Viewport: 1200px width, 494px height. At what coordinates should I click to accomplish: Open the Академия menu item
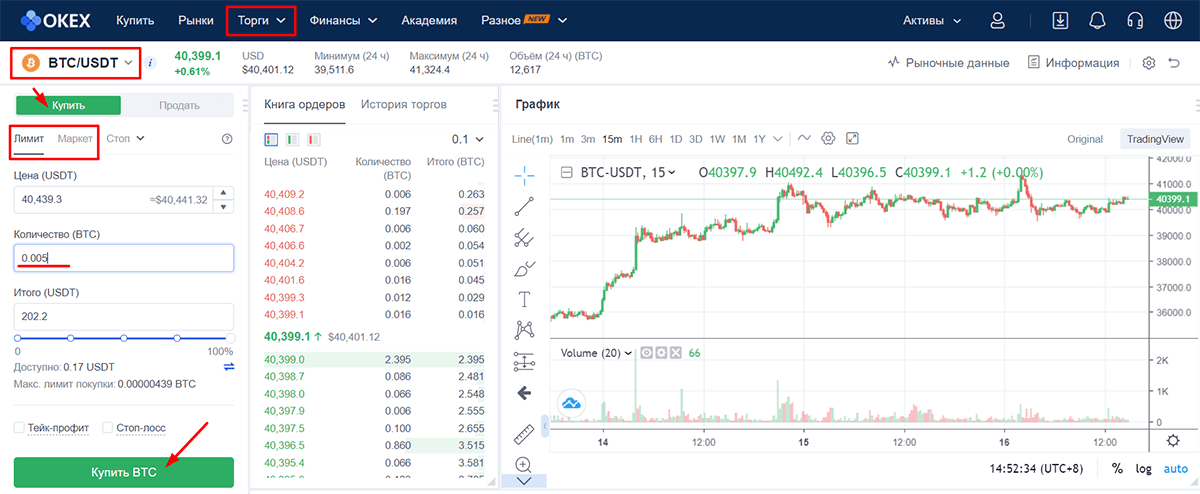[429, 20]
